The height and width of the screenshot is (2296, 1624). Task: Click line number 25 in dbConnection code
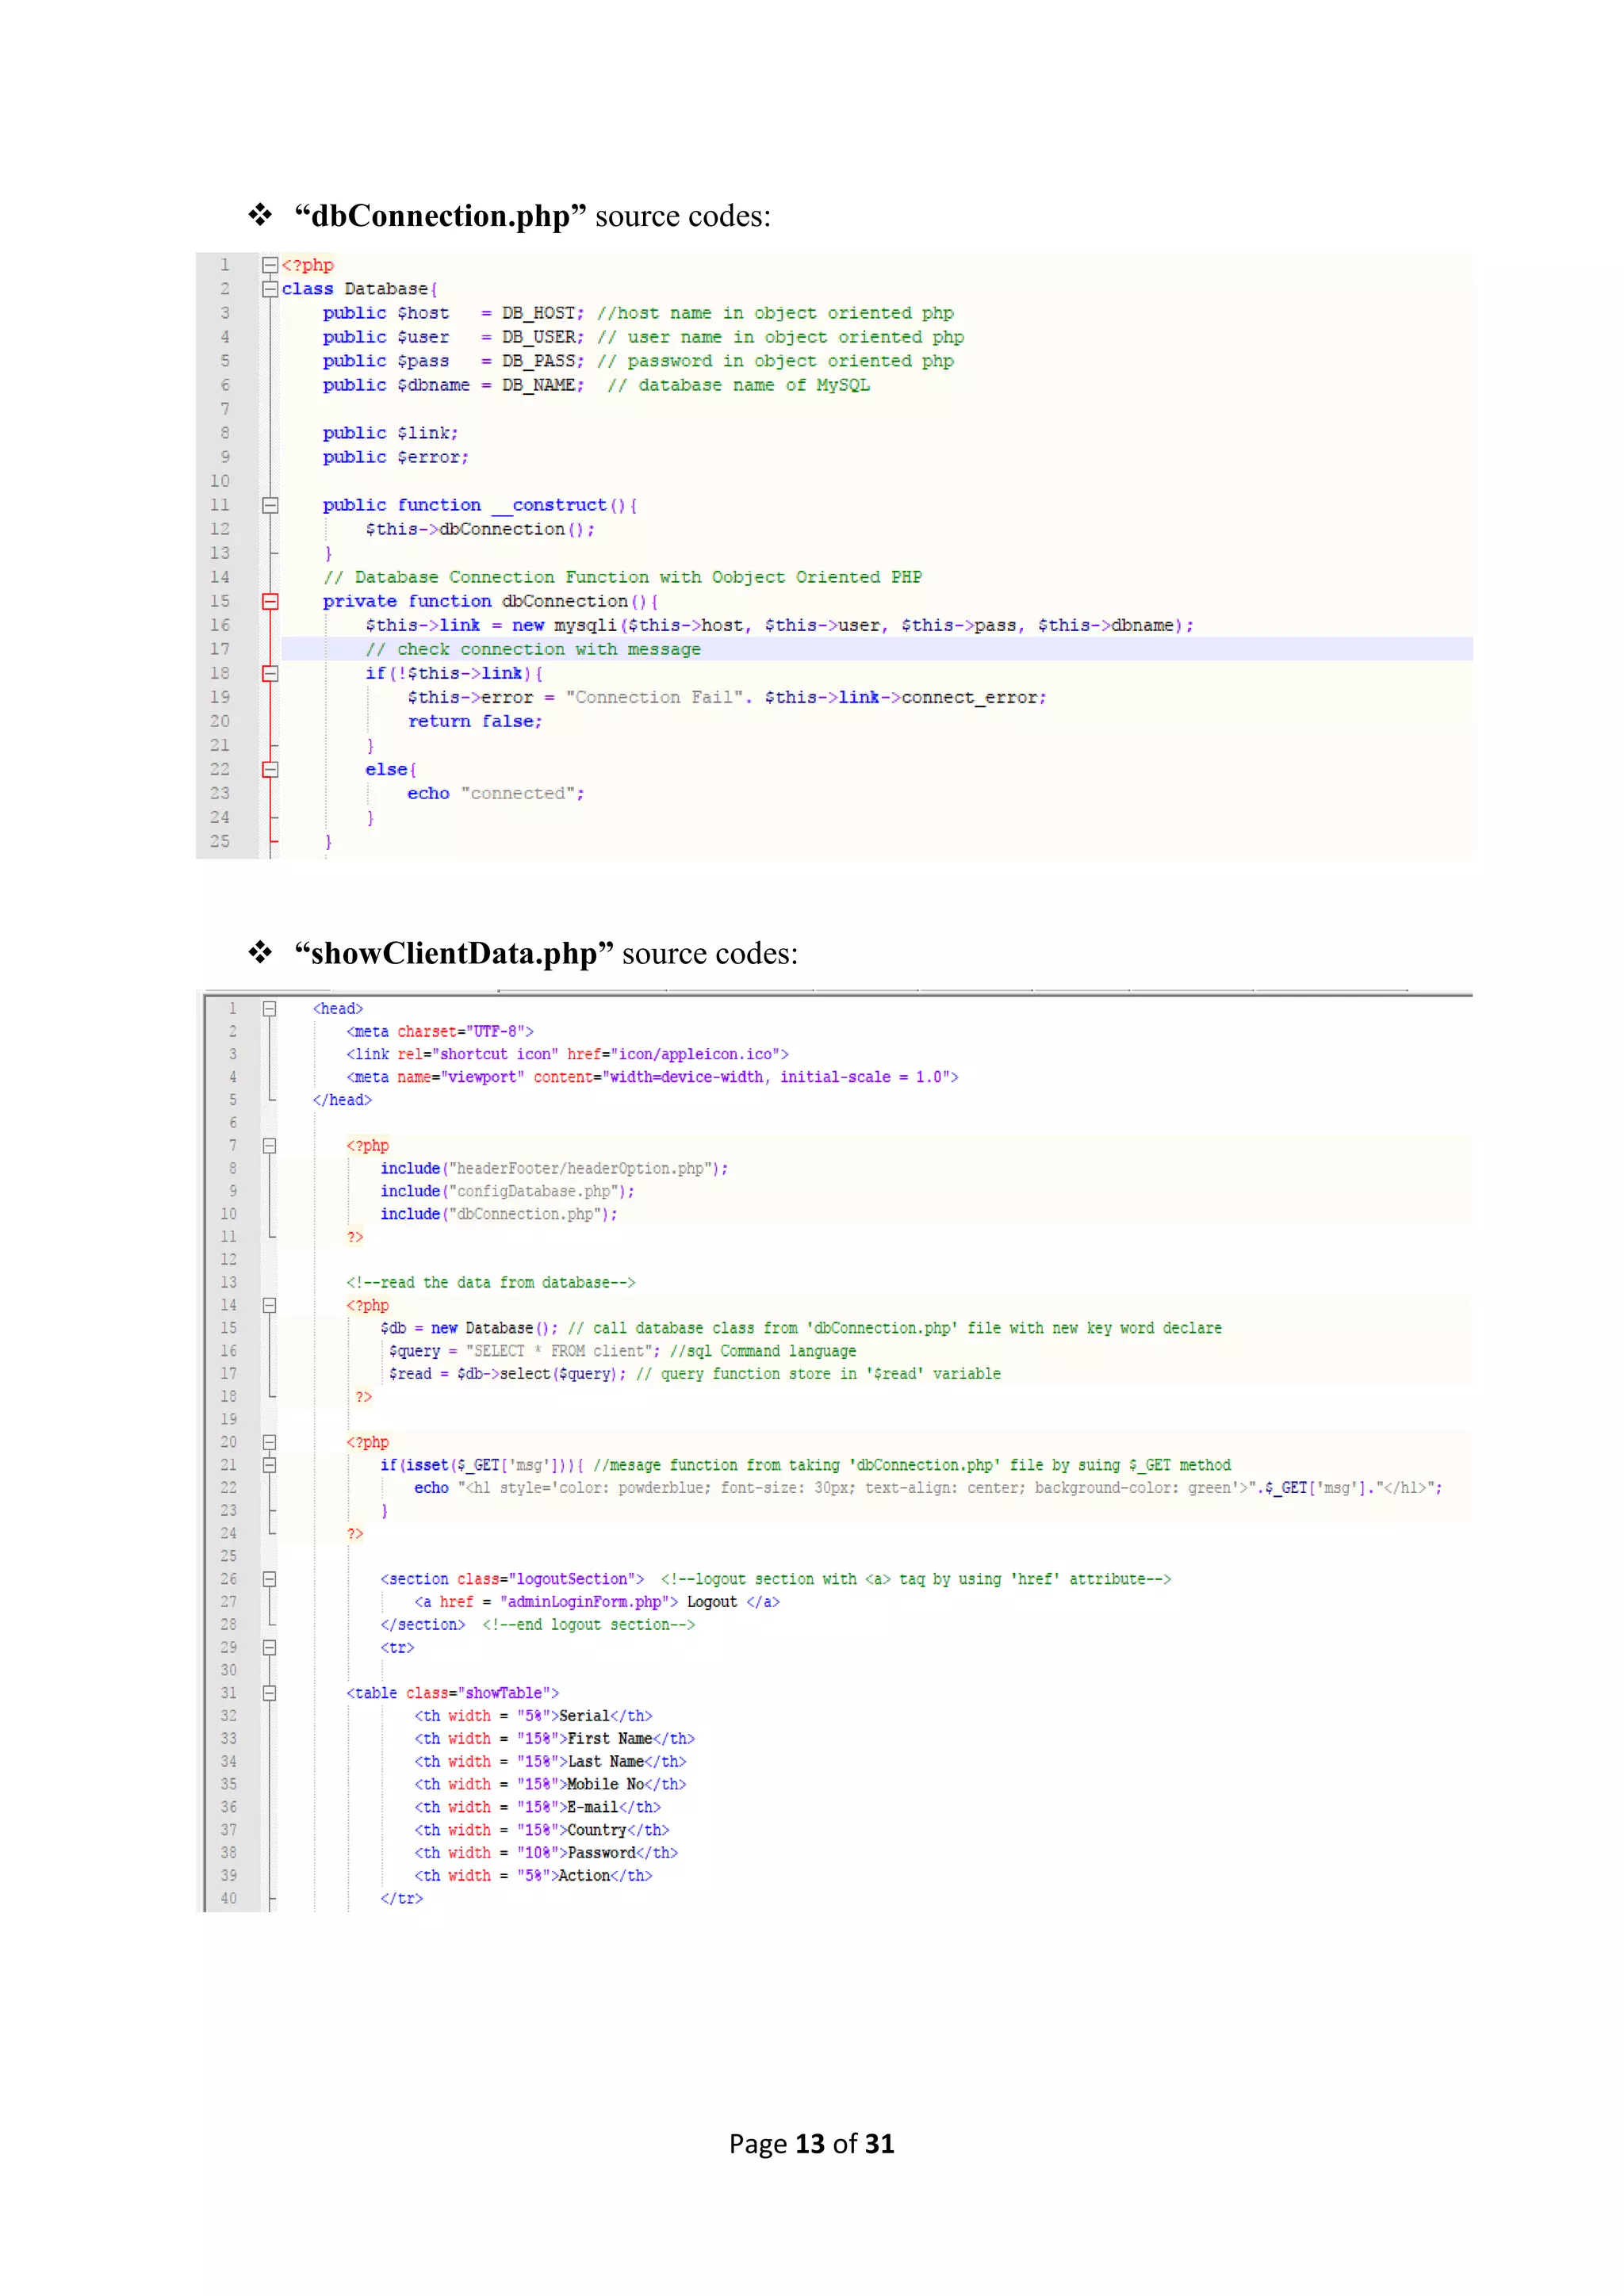pos(220,841)
